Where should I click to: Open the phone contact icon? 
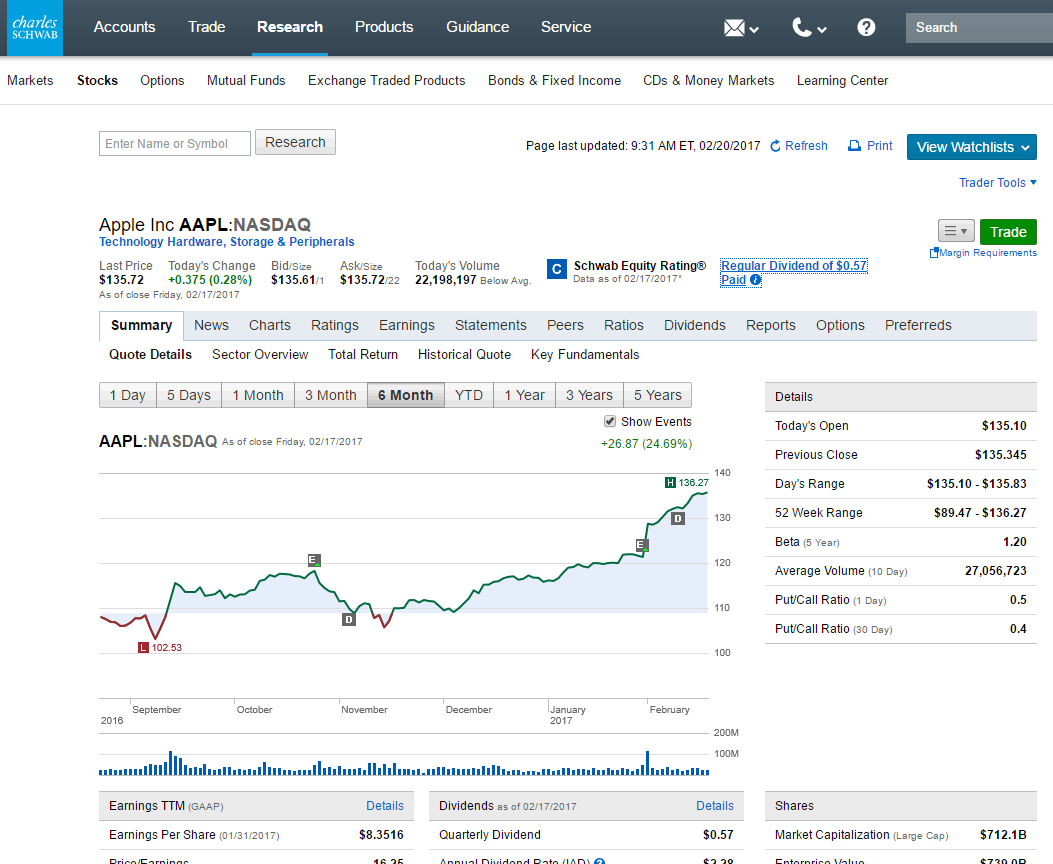coord(802,28)
